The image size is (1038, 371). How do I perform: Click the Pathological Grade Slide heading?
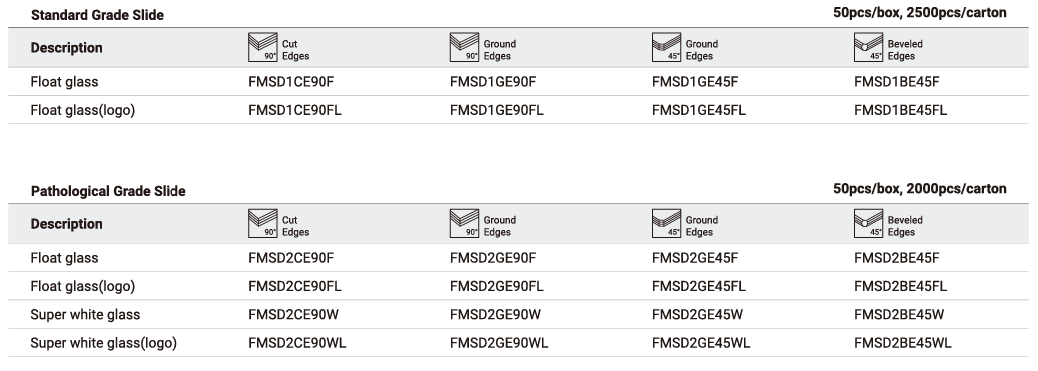coord(108,191)
